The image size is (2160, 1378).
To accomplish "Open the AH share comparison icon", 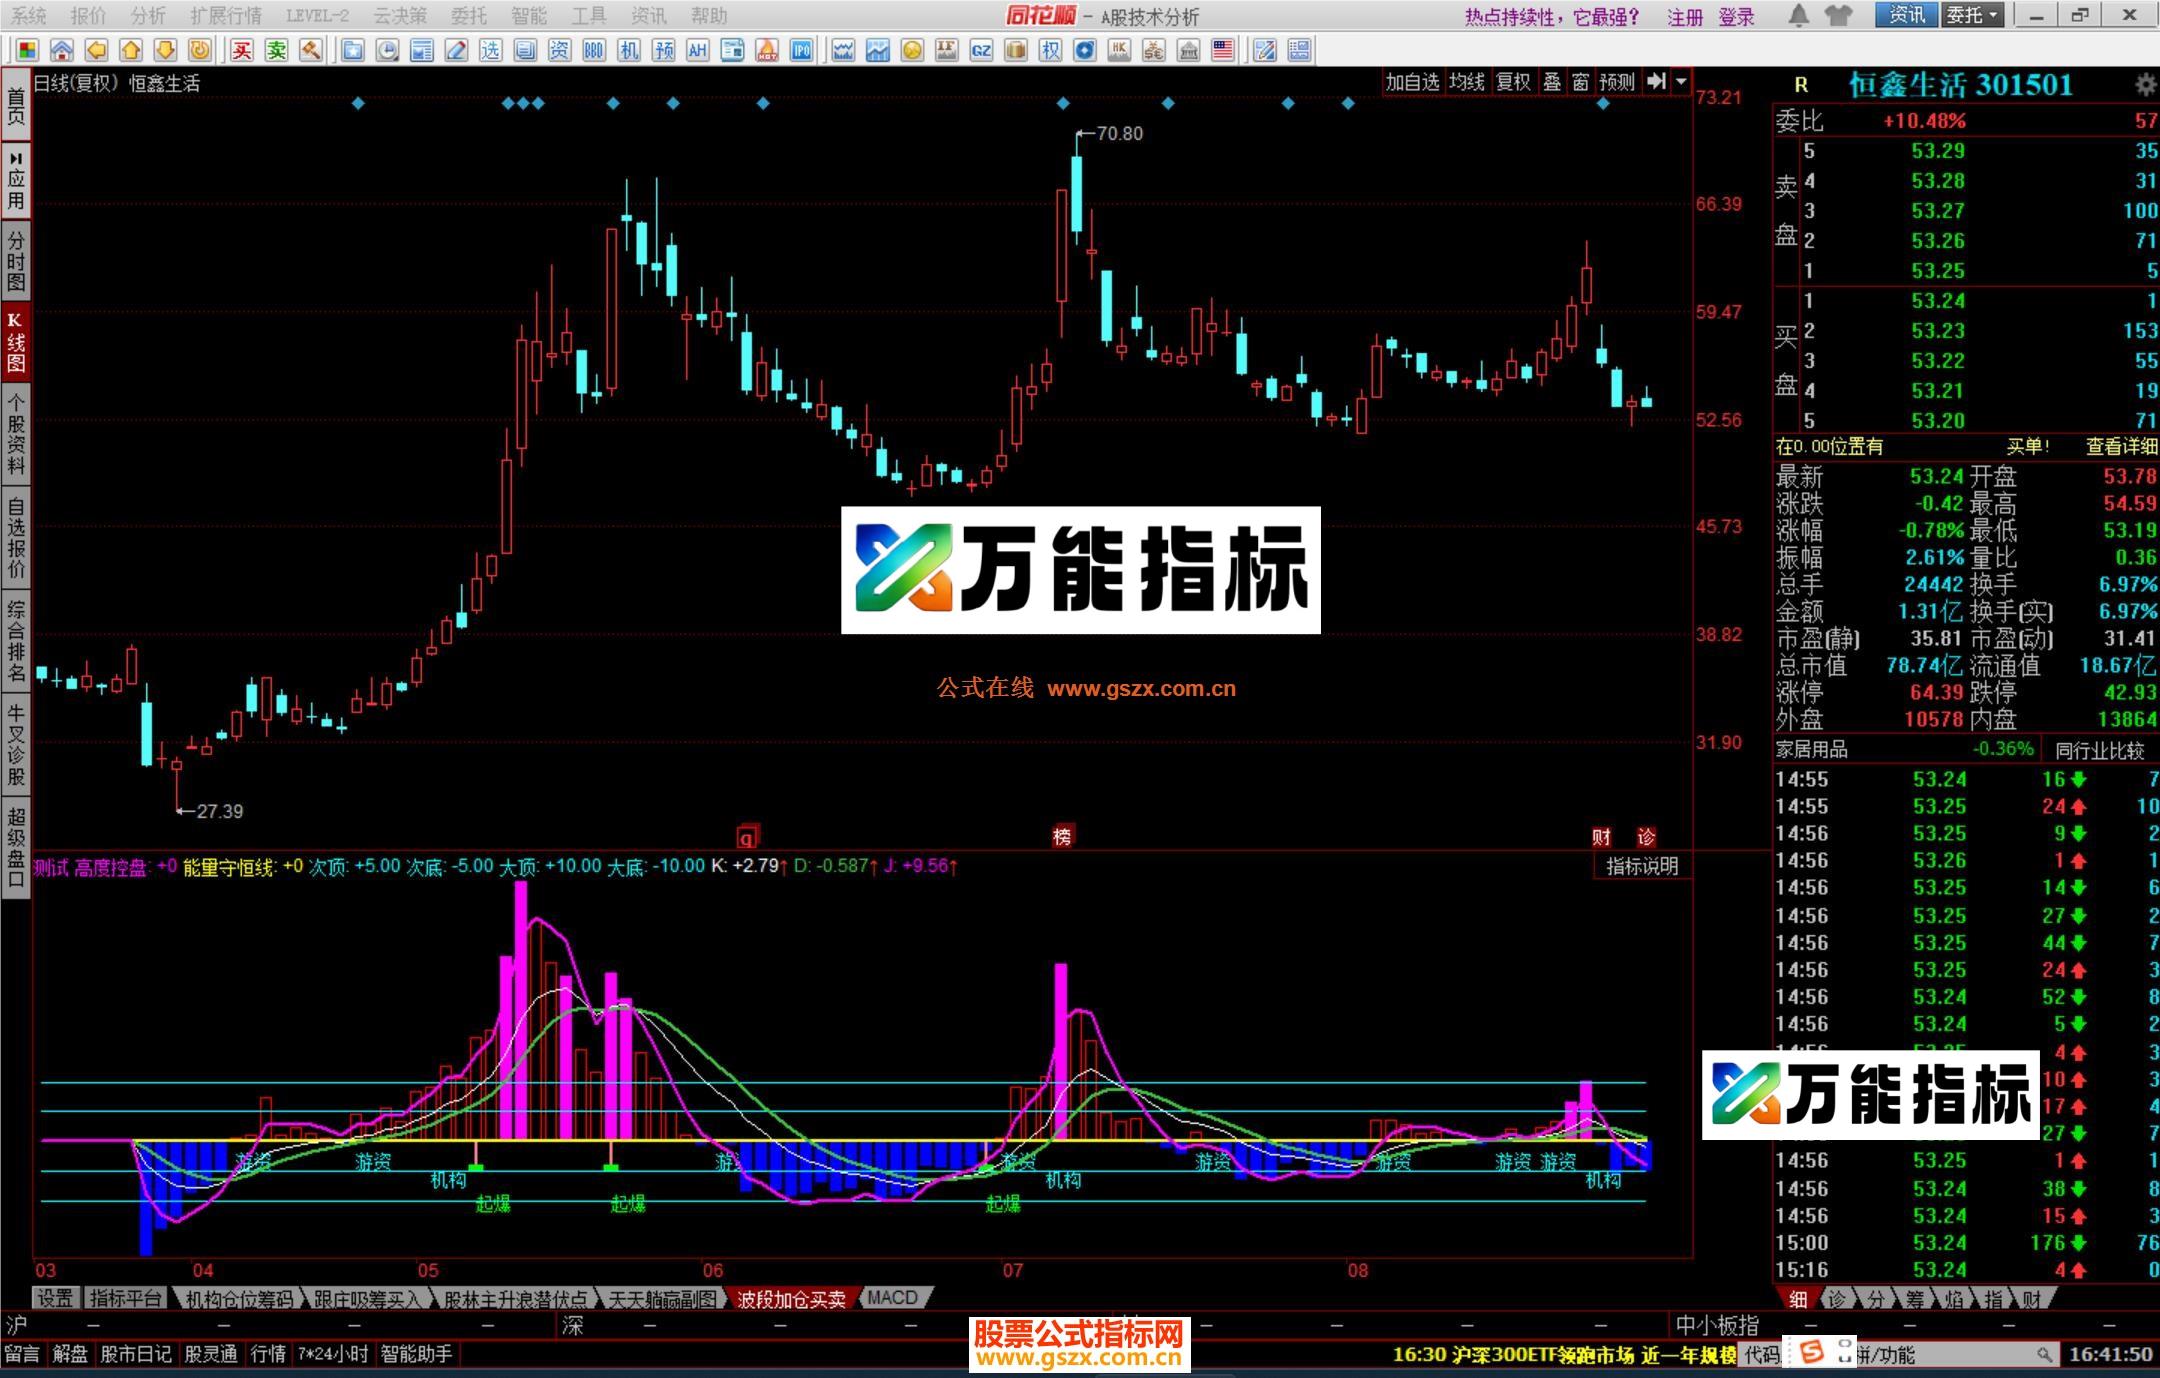I will point(698,49).
